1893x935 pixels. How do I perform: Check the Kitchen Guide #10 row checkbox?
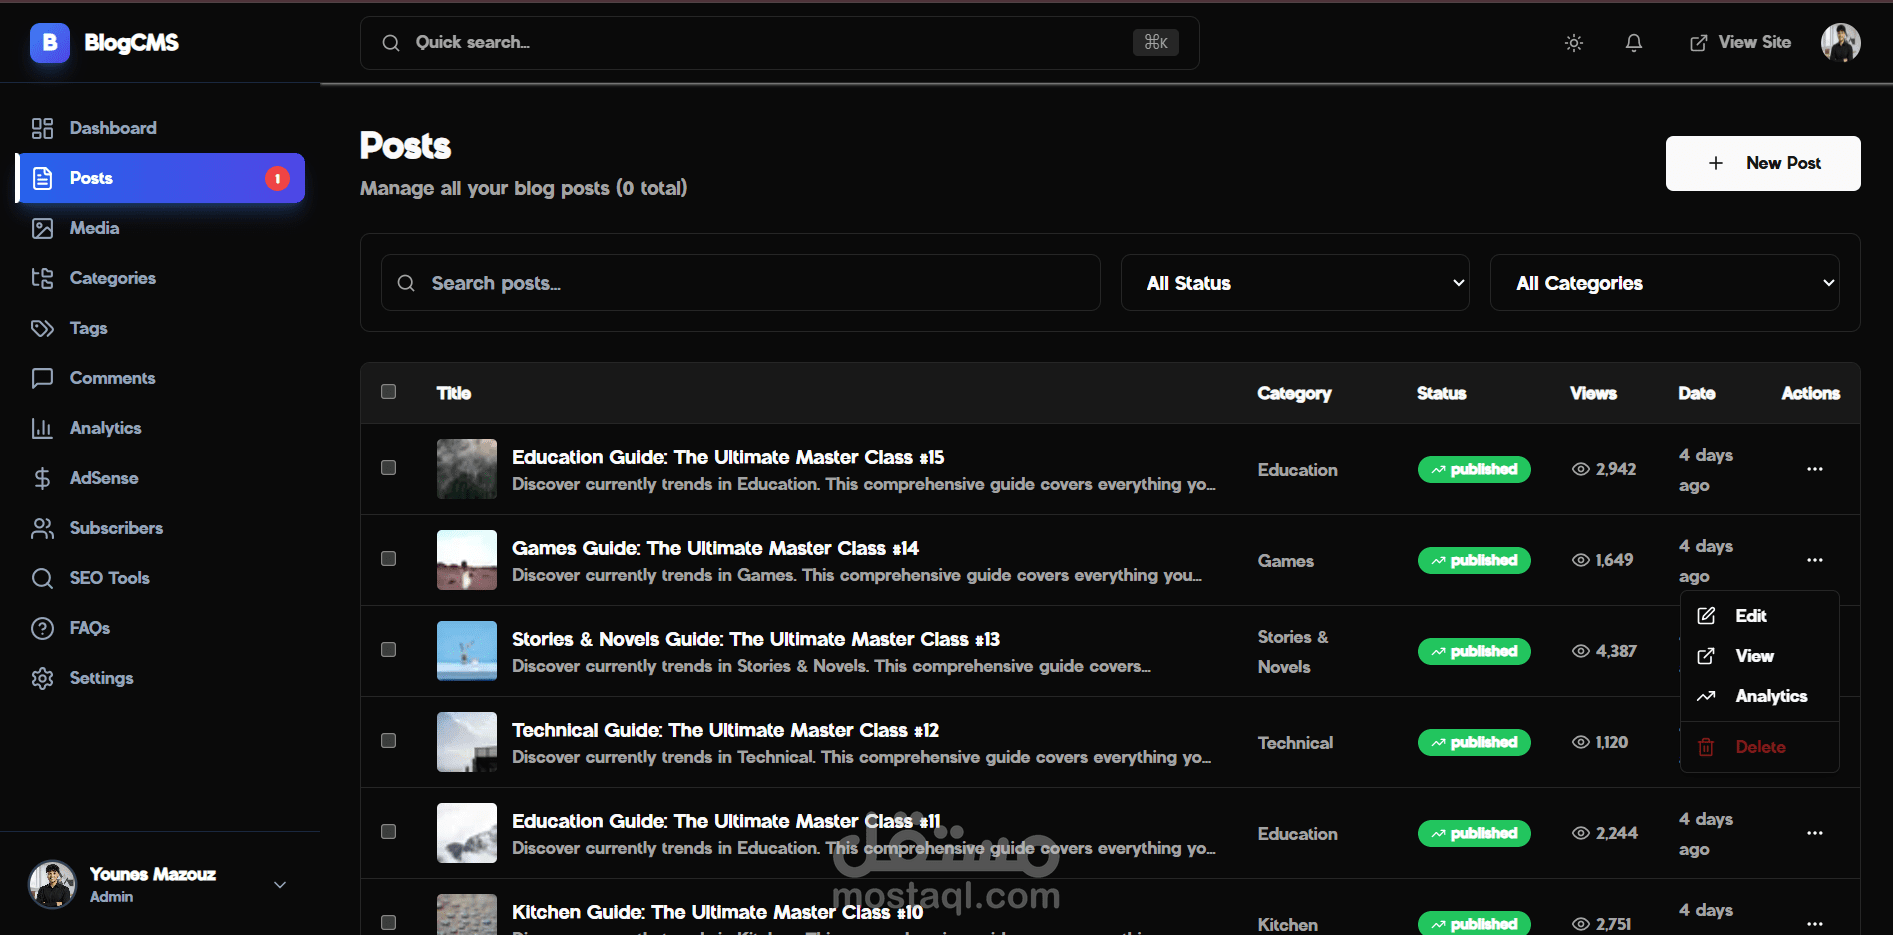coord(389,922)
